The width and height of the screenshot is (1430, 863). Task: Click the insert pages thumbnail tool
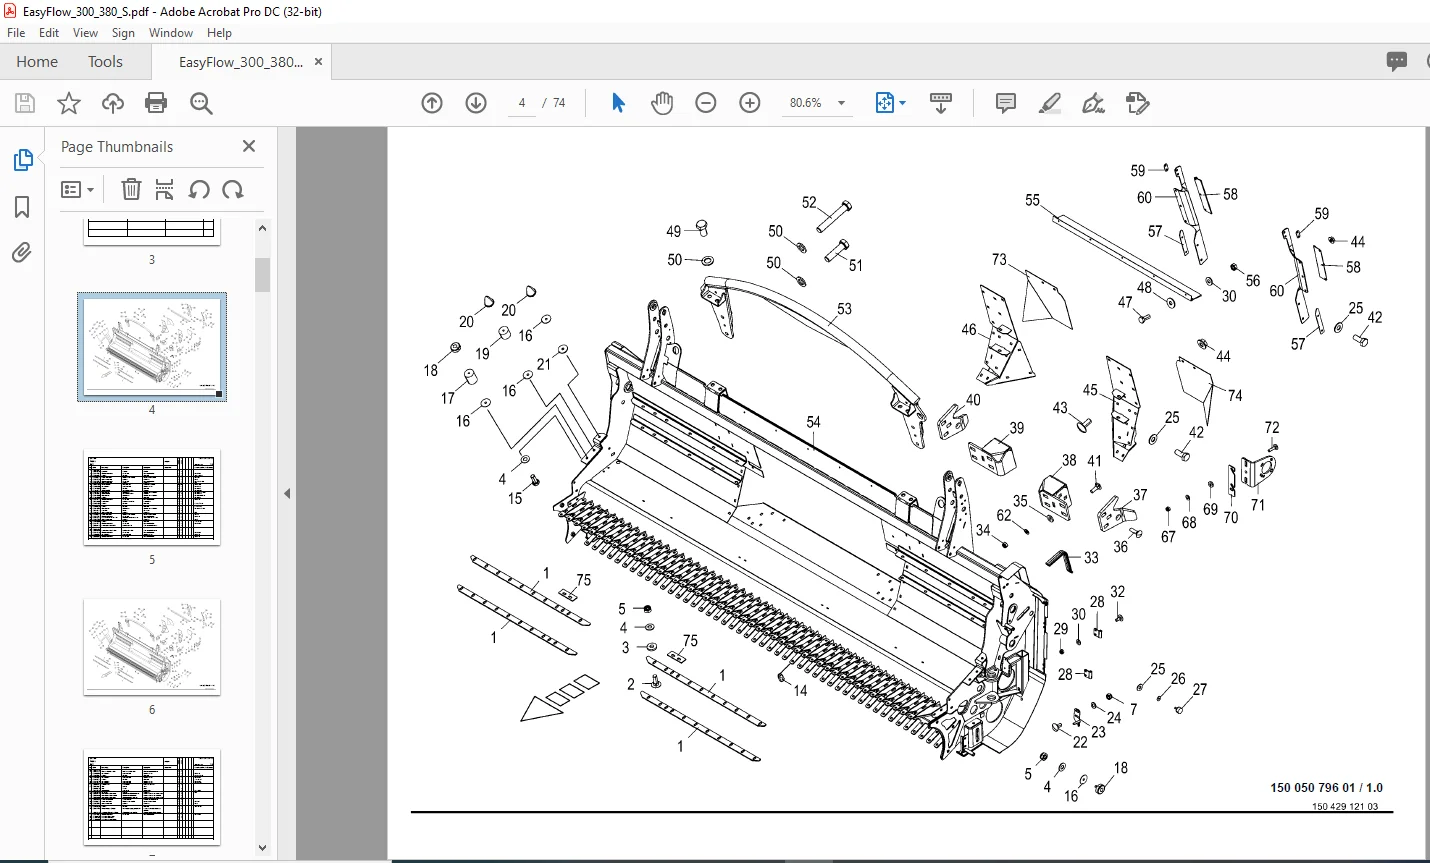tap(165, 189)
